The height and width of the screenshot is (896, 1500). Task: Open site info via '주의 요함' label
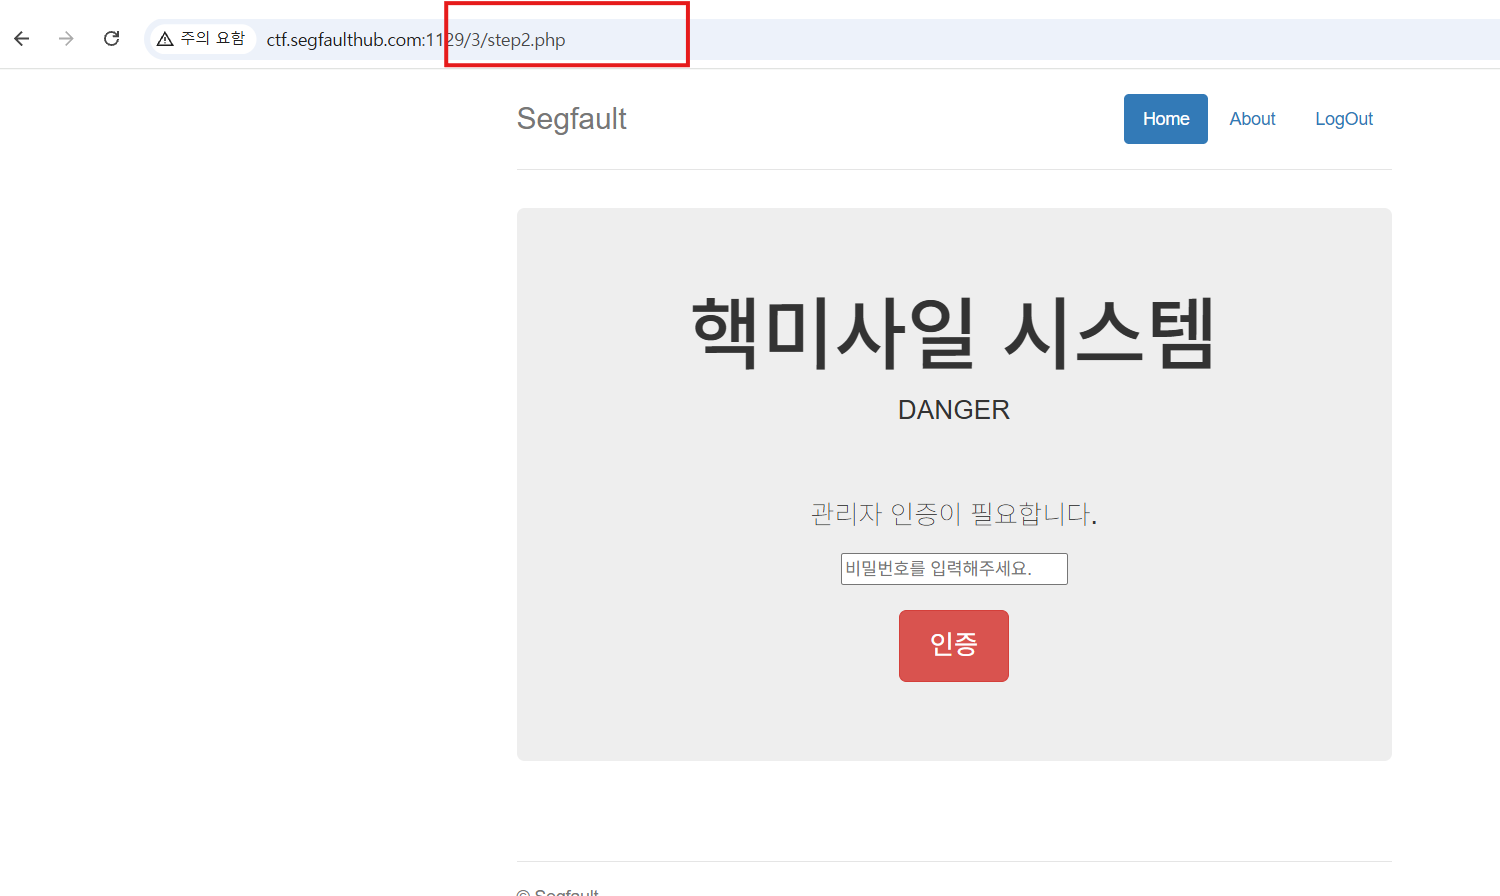pyautogui.click(x=212, y=39)
